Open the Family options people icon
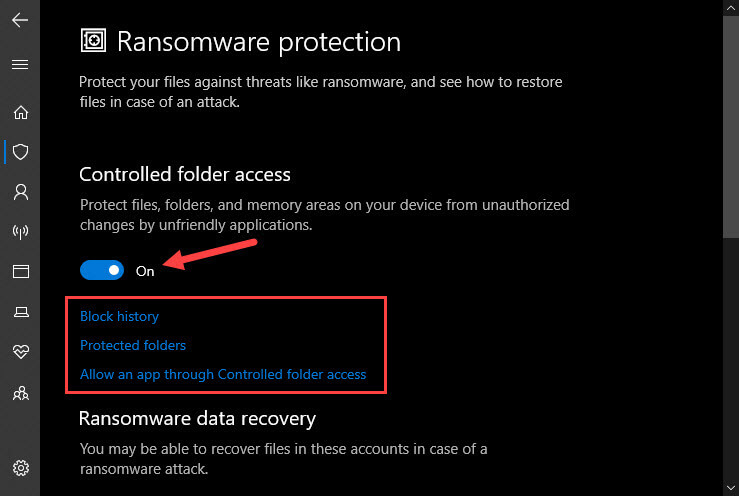The image size is (739, 496). tap(20, 393)
